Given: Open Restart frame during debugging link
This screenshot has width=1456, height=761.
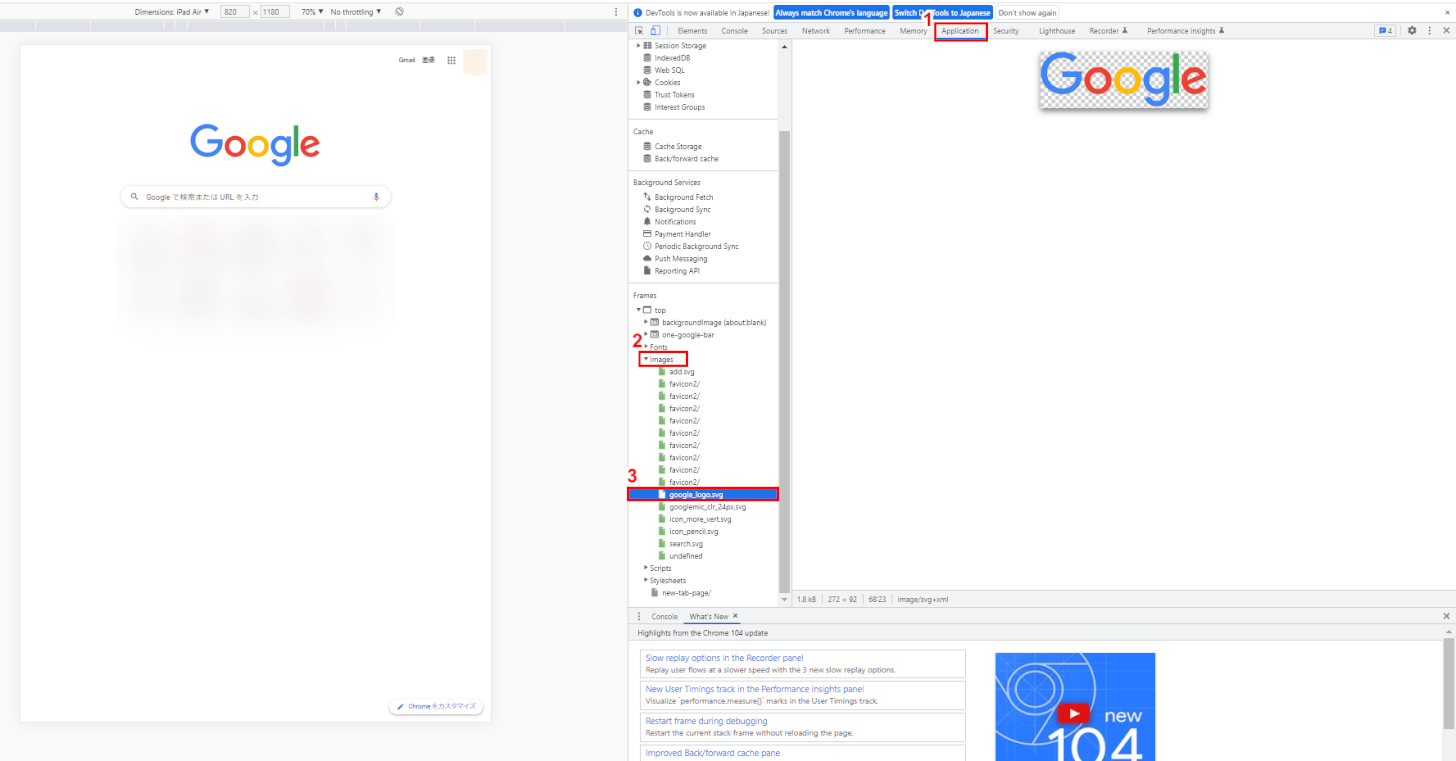Looking at the screenshot, I should (x=706, y=721).
